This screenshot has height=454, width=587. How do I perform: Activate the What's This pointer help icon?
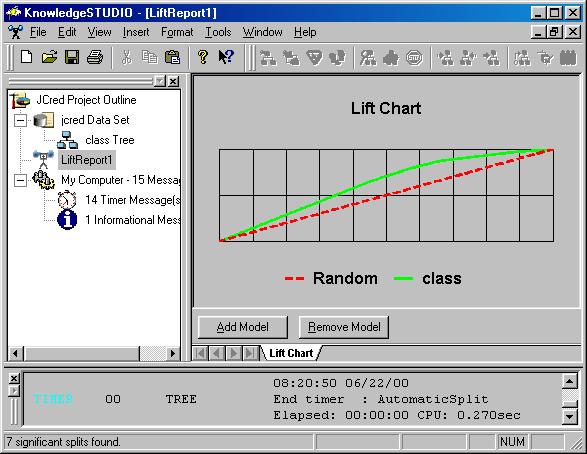(226, 57)
